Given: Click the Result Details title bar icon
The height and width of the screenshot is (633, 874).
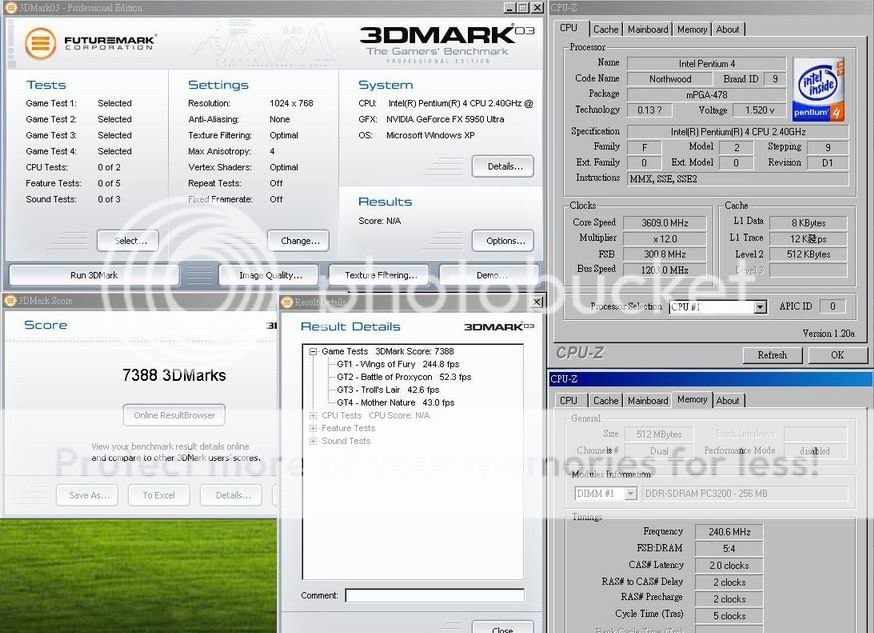Looking at the screenshot, I should click(x=287, y=302).
